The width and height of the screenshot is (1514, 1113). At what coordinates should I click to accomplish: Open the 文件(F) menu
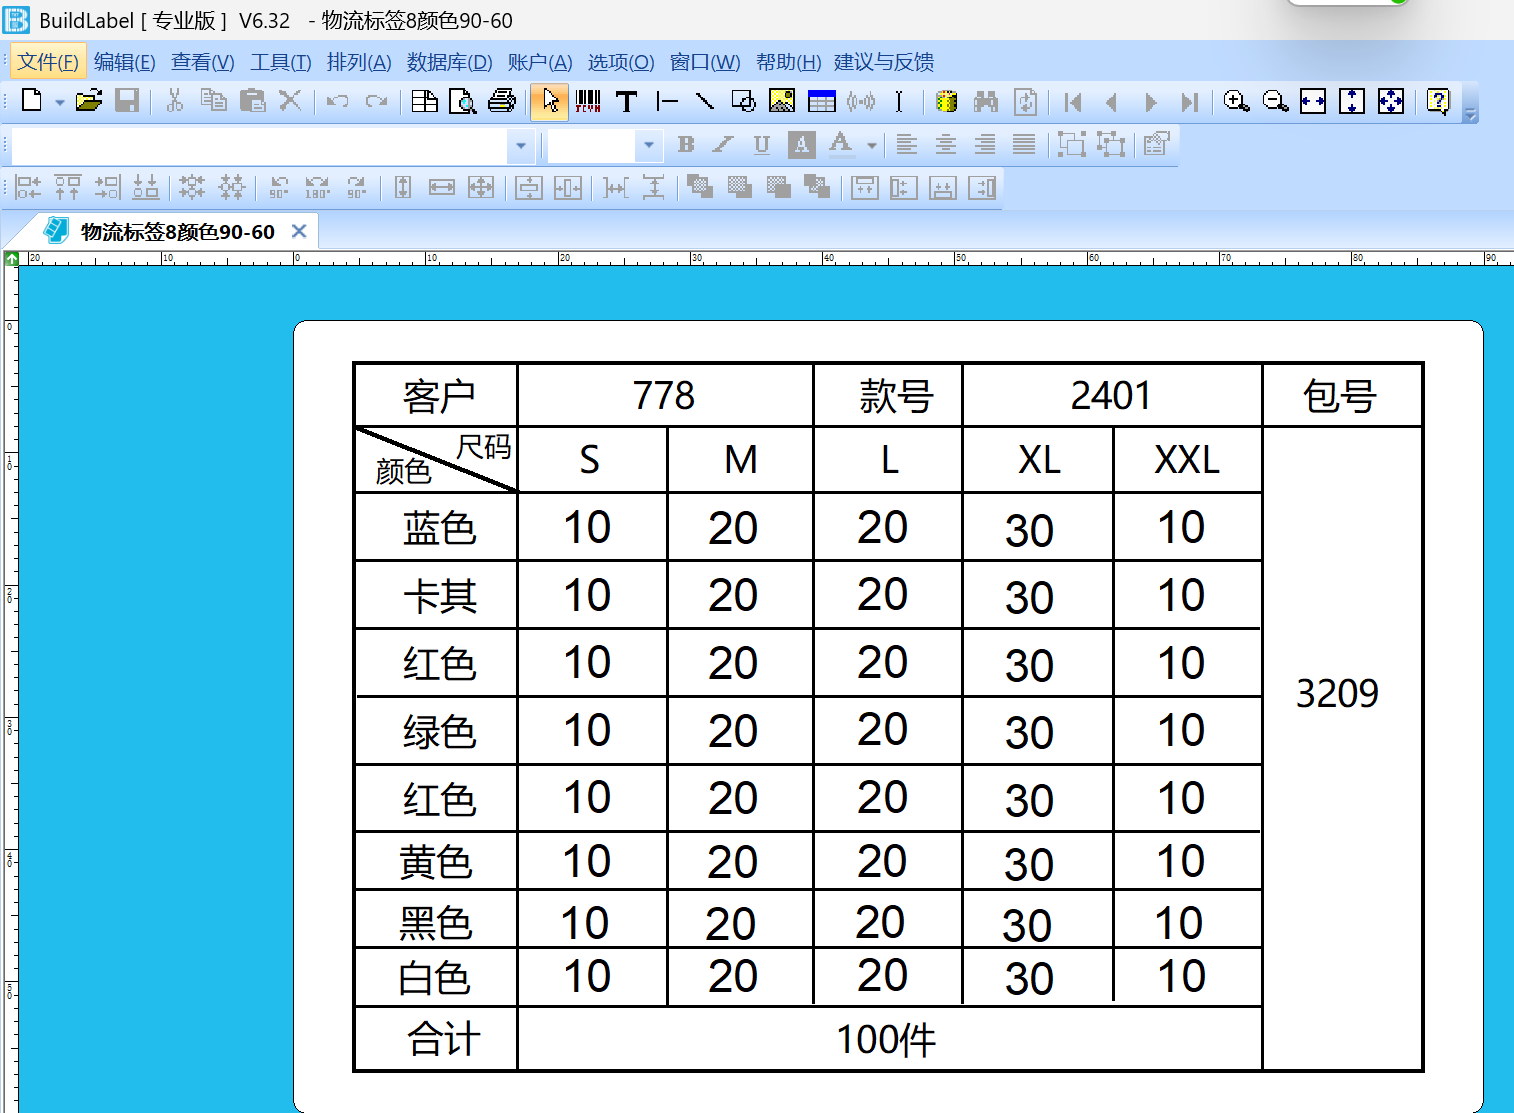(48, 62)
